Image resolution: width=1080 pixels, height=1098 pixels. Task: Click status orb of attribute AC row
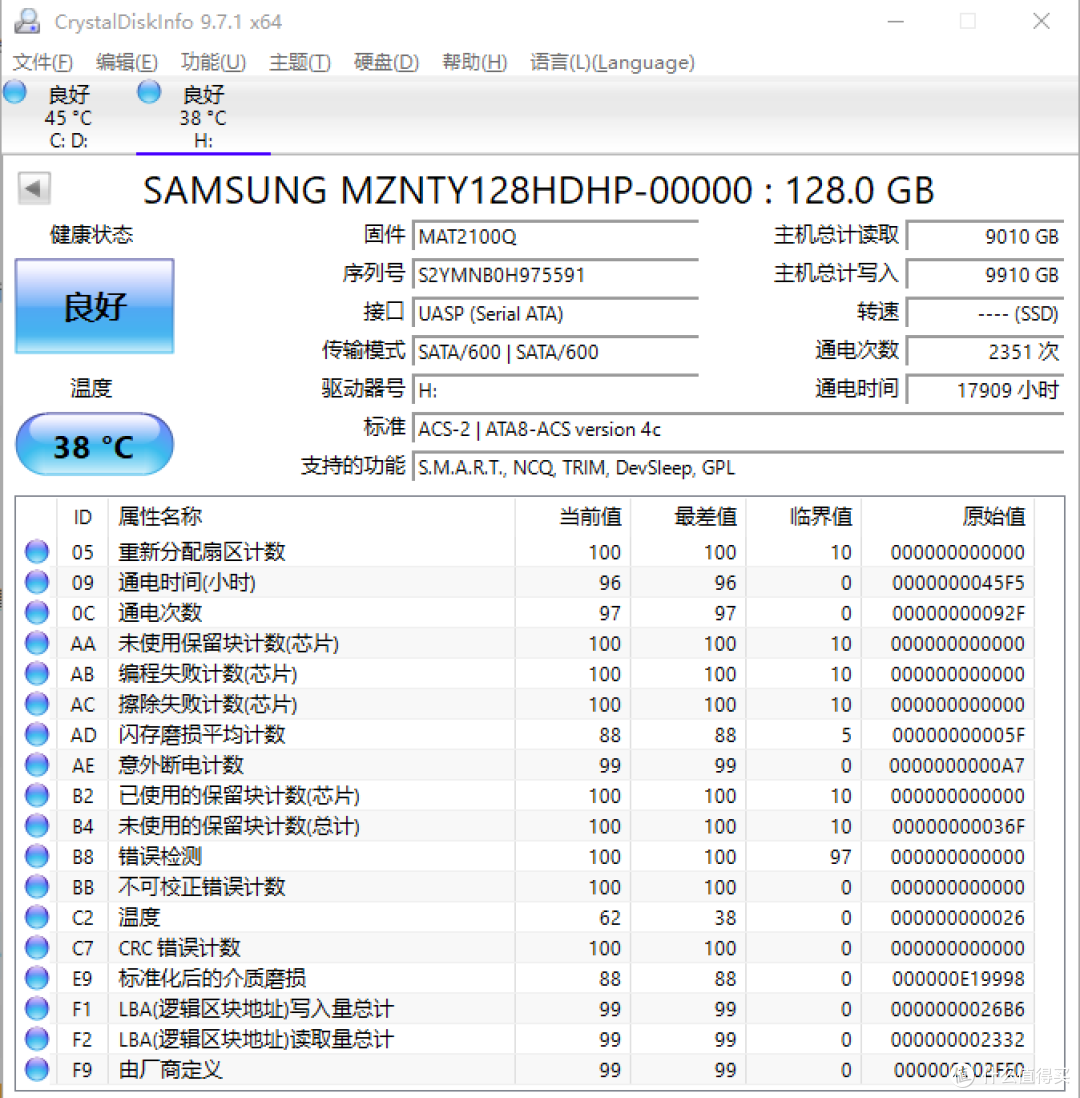point(37,704)
